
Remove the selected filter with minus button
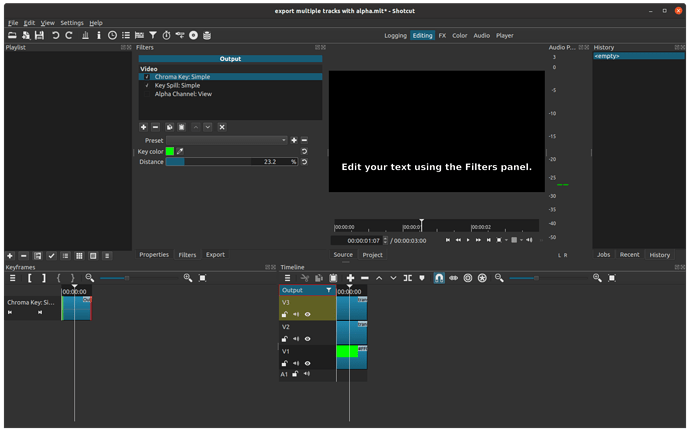coord(155,127)
